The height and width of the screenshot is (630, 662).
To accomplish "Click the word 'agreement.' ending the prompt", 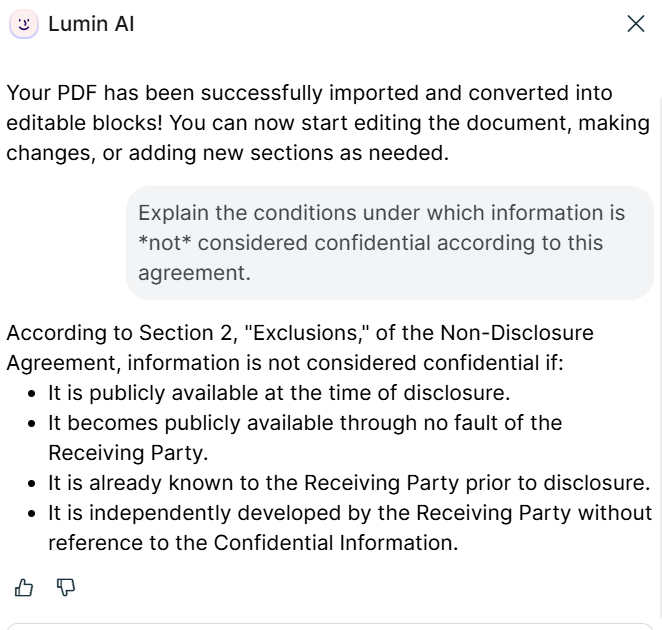I will point(194,272).
